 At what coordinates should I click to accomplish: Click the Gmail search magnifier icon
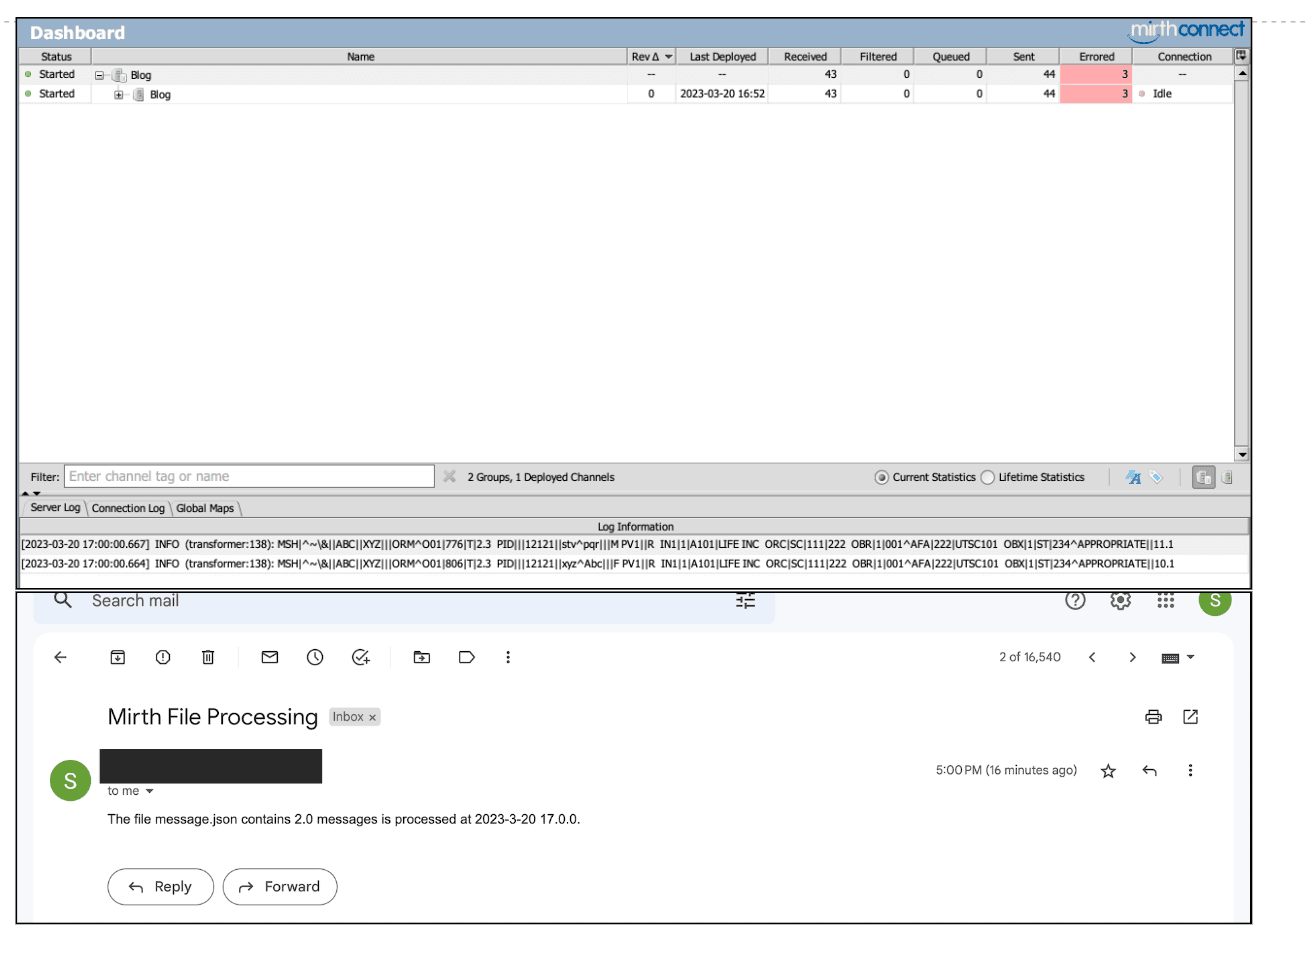(x=63, y=600)
